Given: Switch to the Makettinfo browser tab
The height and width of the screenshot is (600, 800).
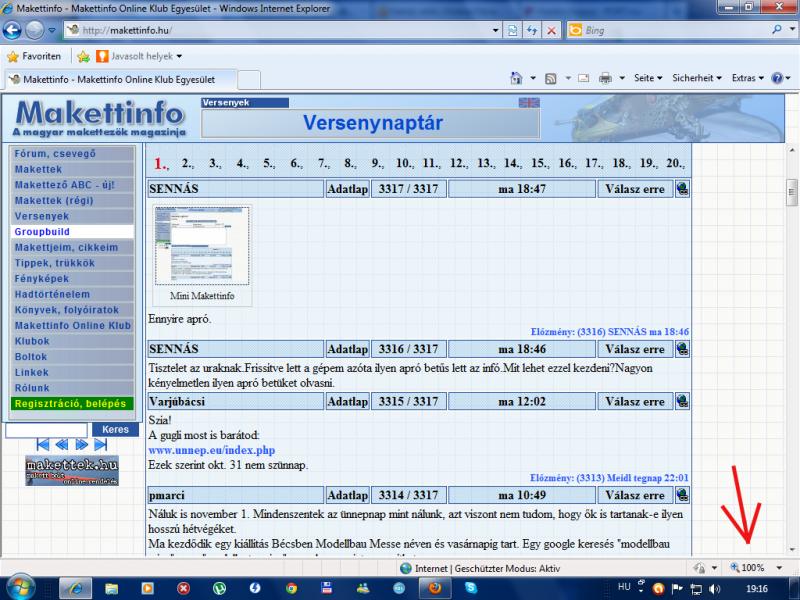Looking at the screenshot, I should [121, 79].
